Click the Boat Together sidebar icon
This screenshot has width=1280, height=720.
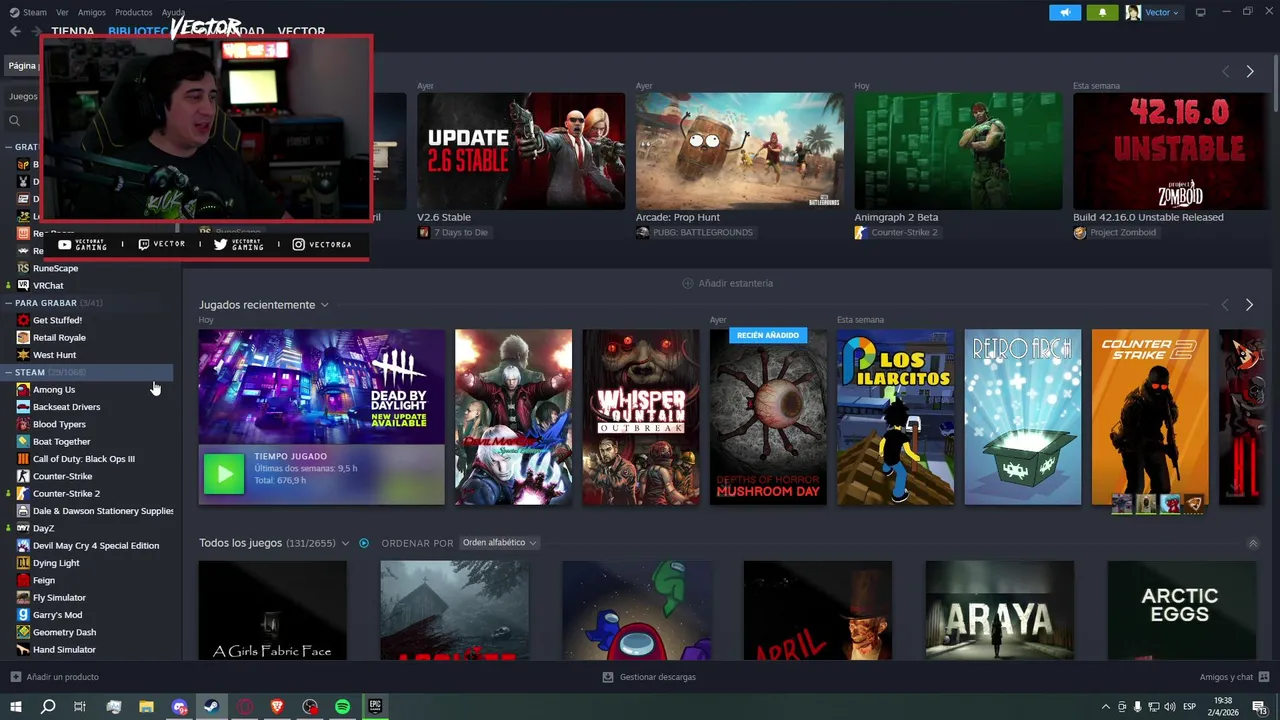click(x=23, y=441)
